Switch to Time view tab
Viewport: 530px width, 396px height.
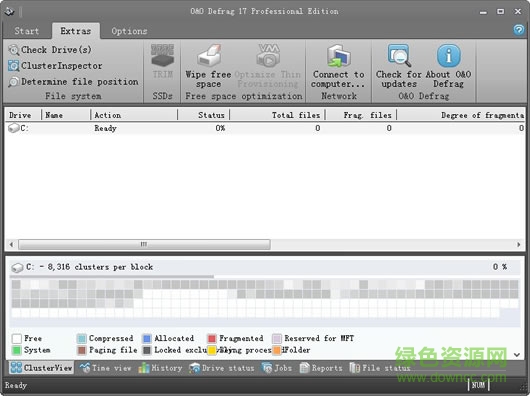tap(105, 368)
